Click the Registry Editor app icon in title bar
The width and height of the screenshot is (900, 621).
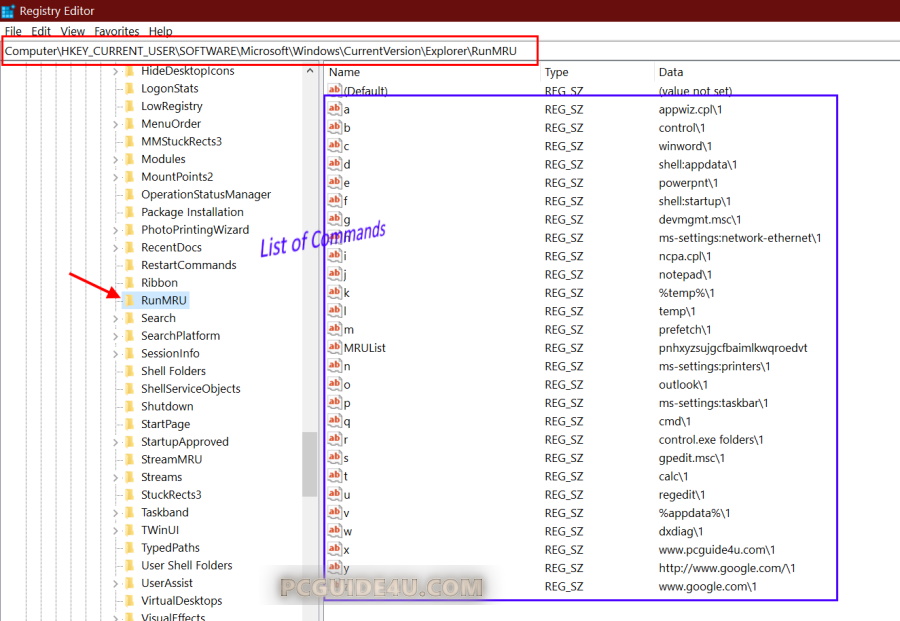10,11
